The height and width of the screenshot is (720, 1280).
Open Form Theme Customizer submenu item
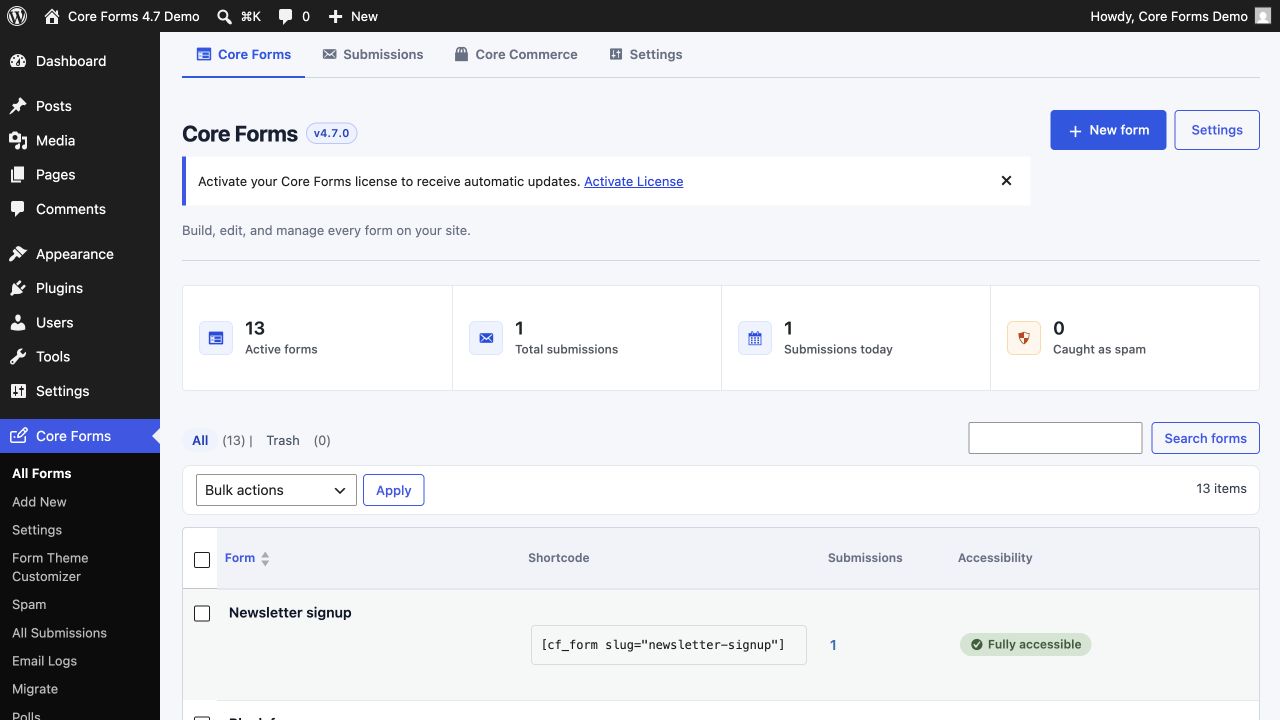[x=50, y=567]
